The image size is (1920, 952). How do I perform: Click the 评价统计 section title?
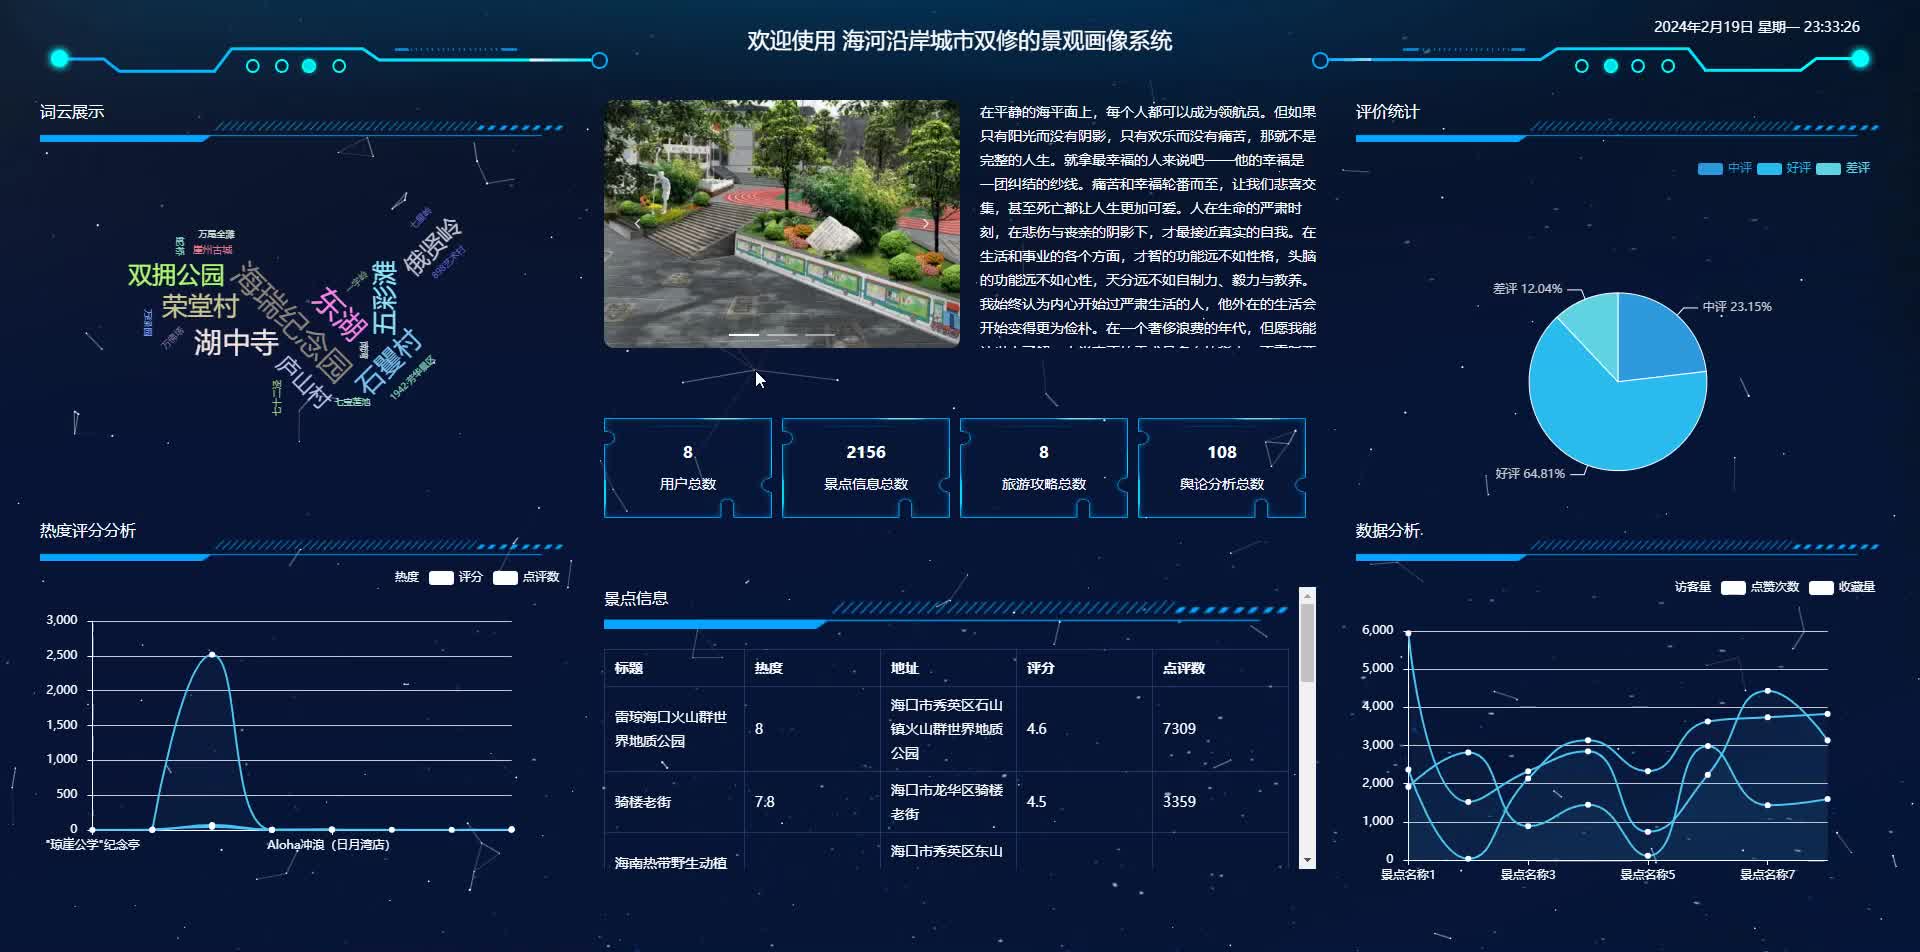click(x=1388, y=112)
